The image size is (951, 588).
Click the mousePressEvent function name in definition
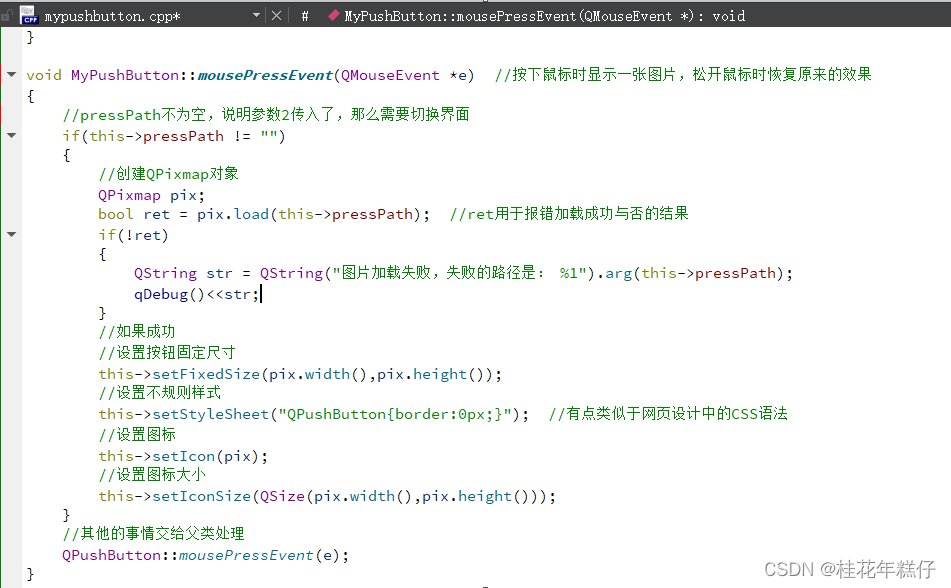265,75
